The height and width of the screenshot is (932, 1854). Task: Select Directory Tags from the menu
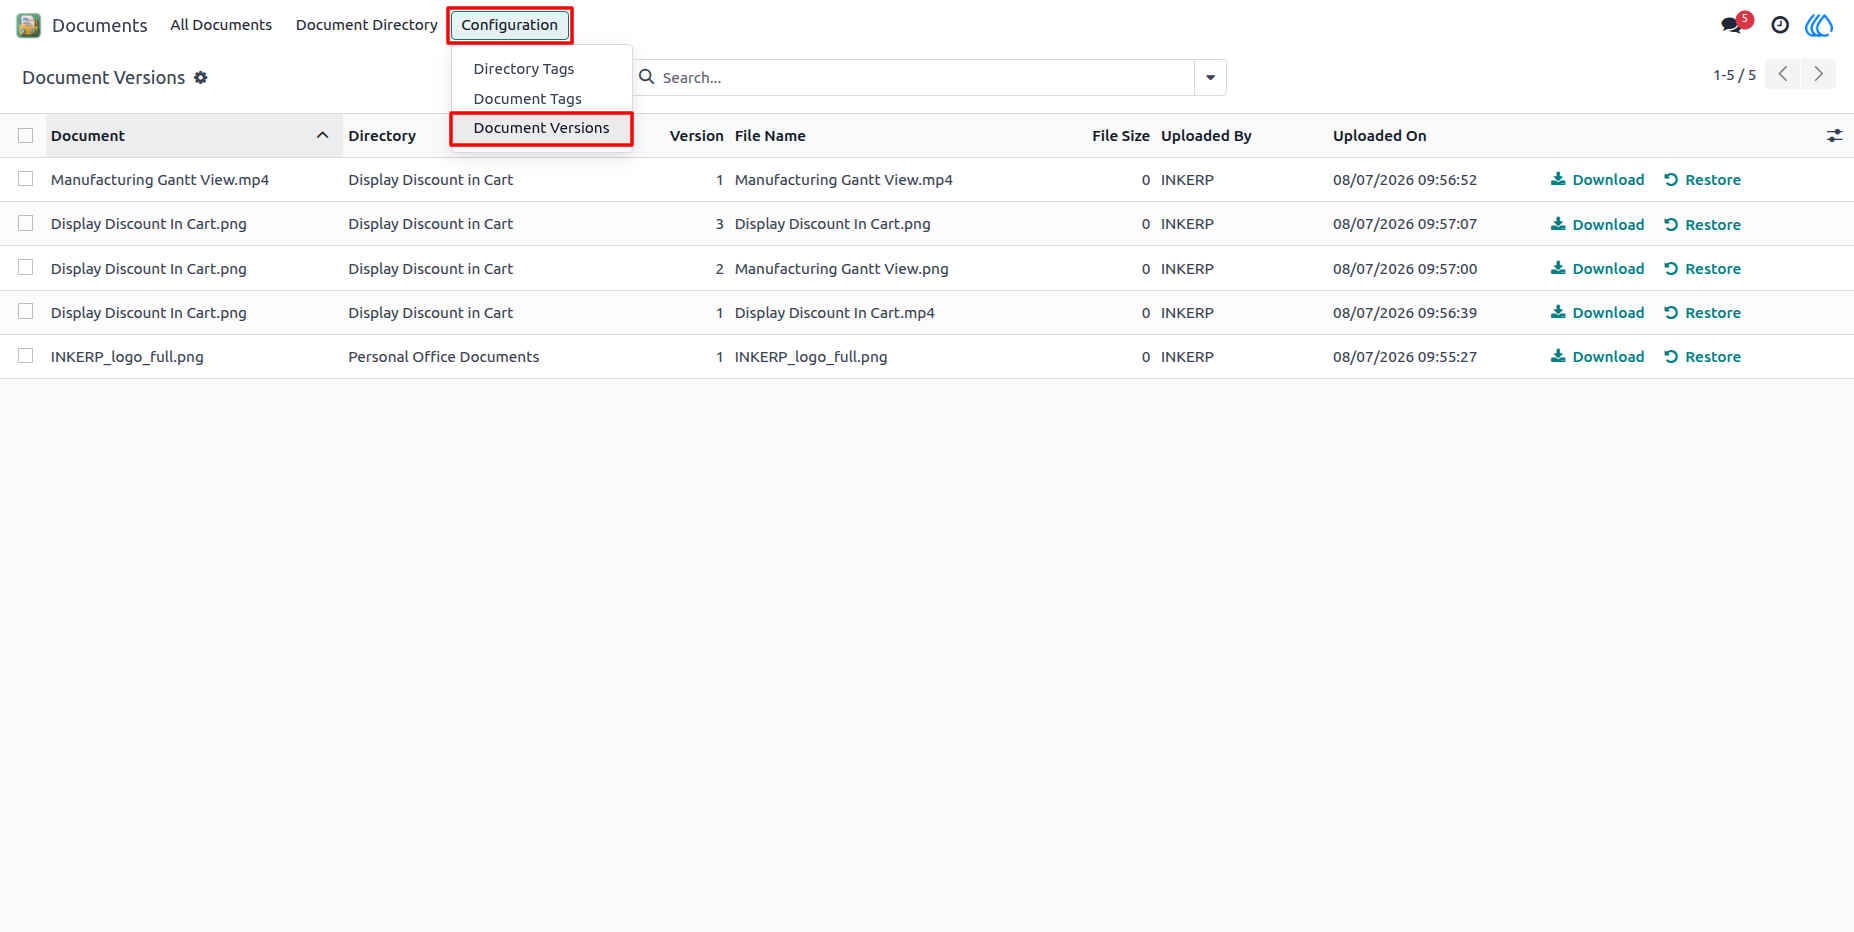pos(524,69)
